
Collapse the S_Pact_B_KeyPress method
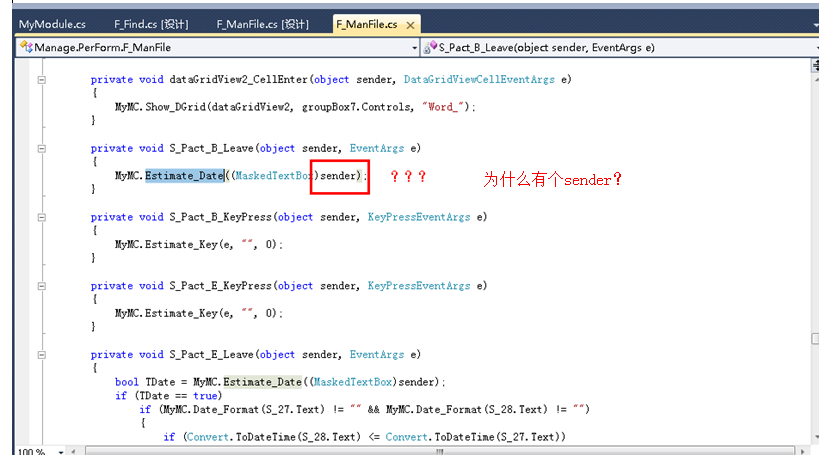click(42, 217)
